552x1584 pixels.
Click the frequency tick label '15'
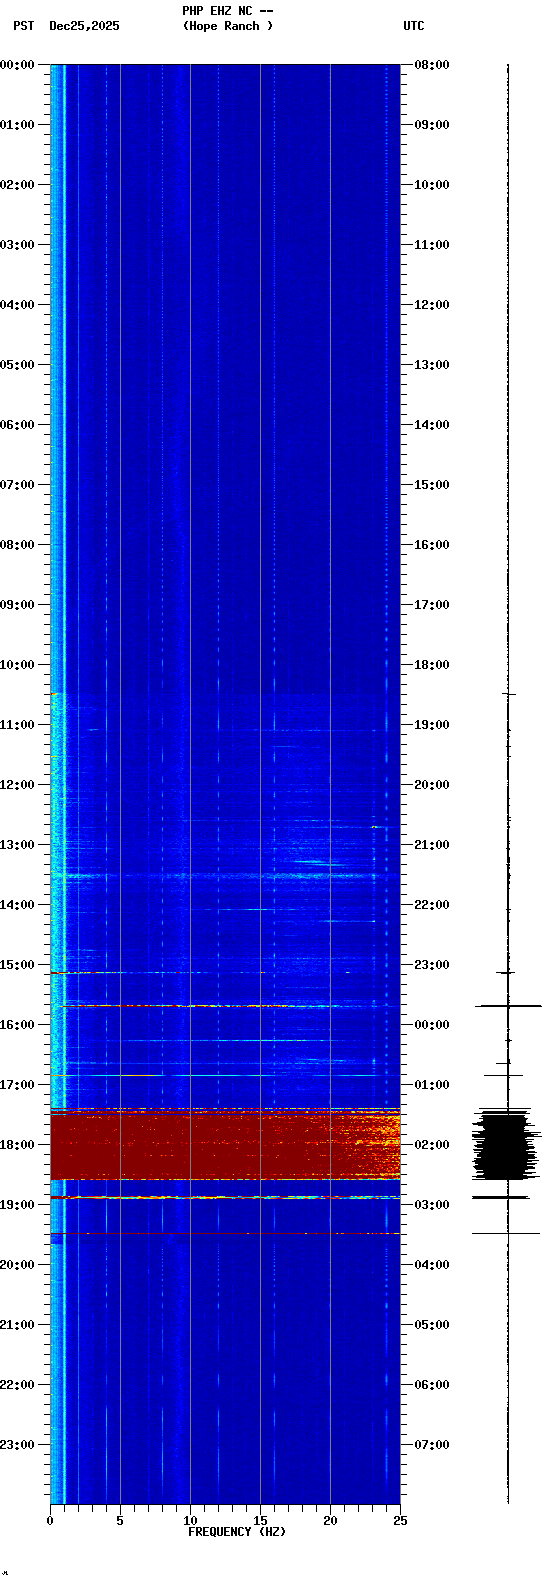(260, 1521)
